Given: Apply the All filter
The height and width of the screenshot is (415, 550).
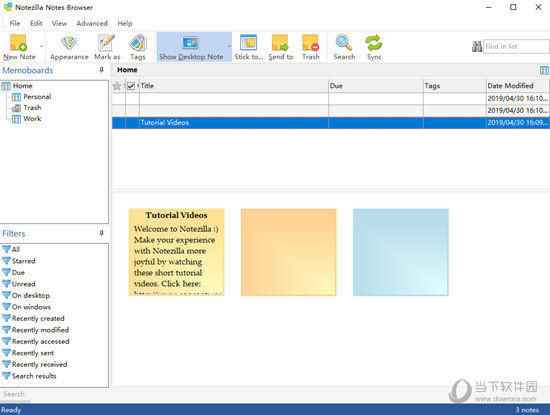Looking at the screenshot, I should tap(16, 249).
